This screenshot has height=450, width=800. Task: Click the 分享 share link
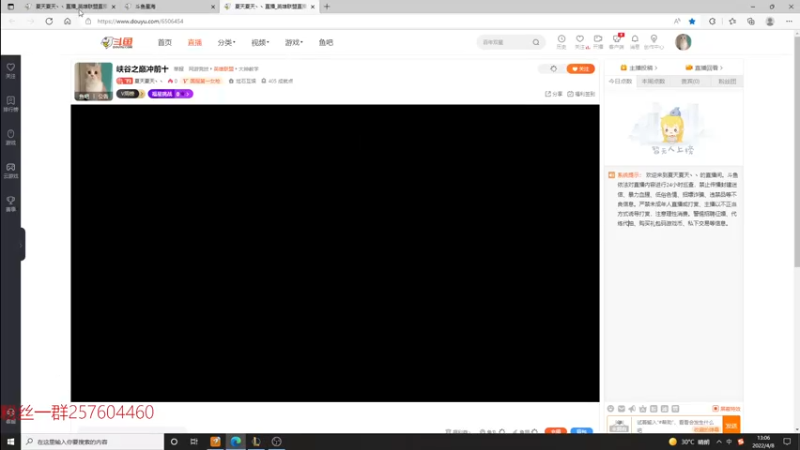[554, 94]
